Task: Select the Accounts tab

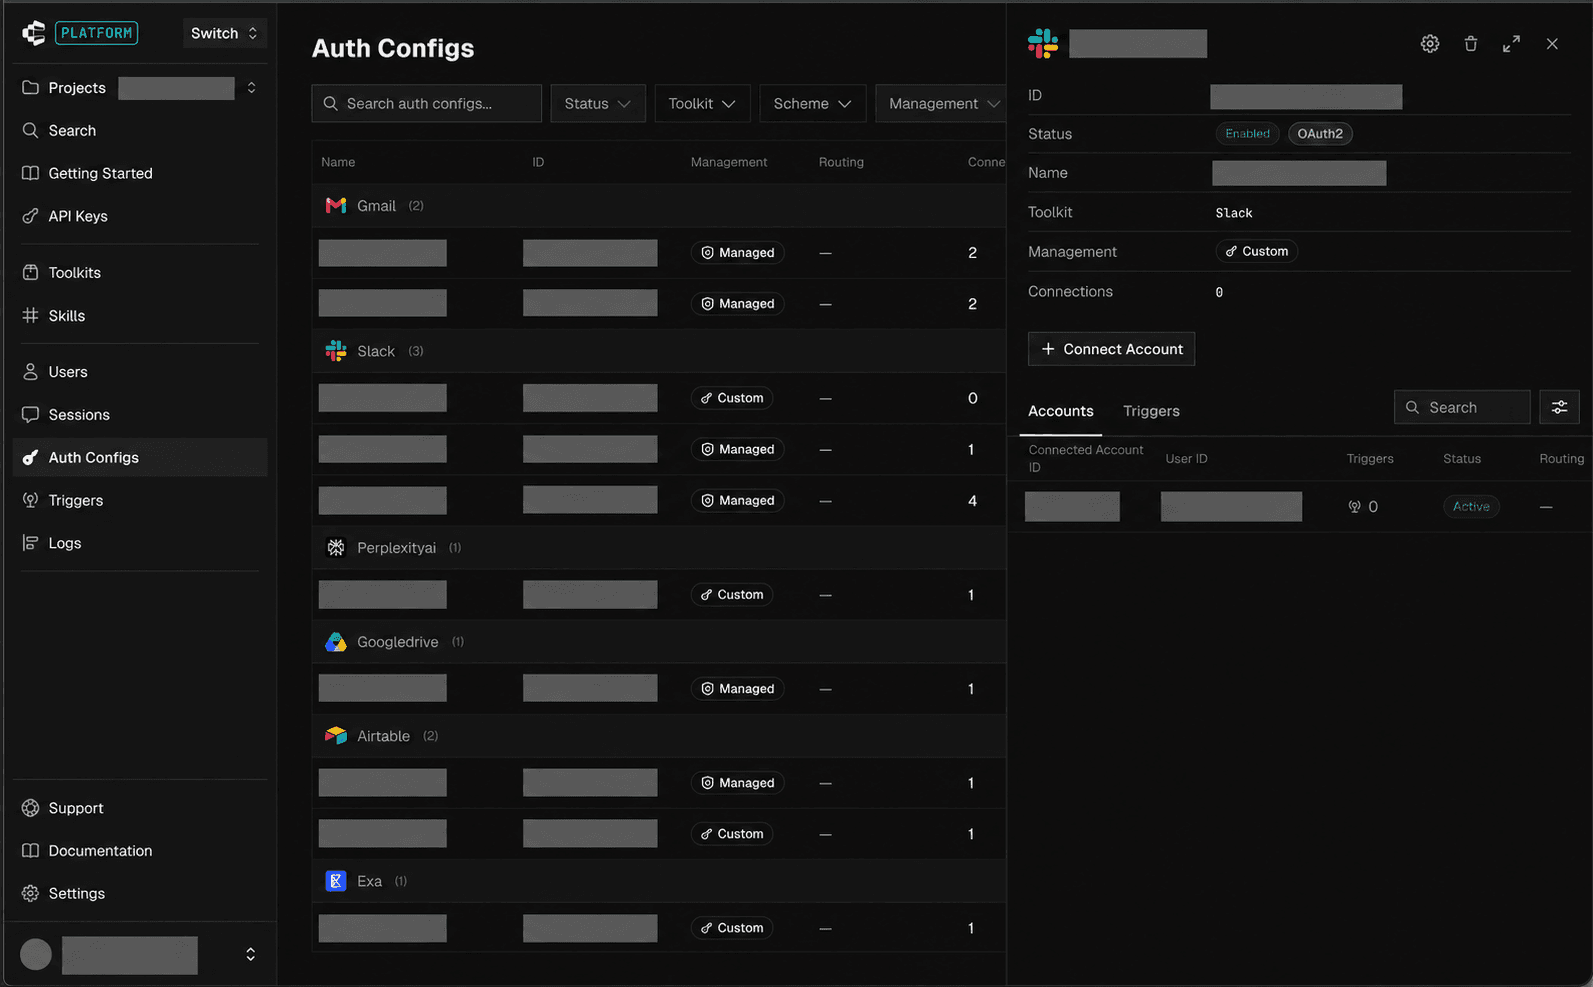Action: click(x=1061, y=411)
